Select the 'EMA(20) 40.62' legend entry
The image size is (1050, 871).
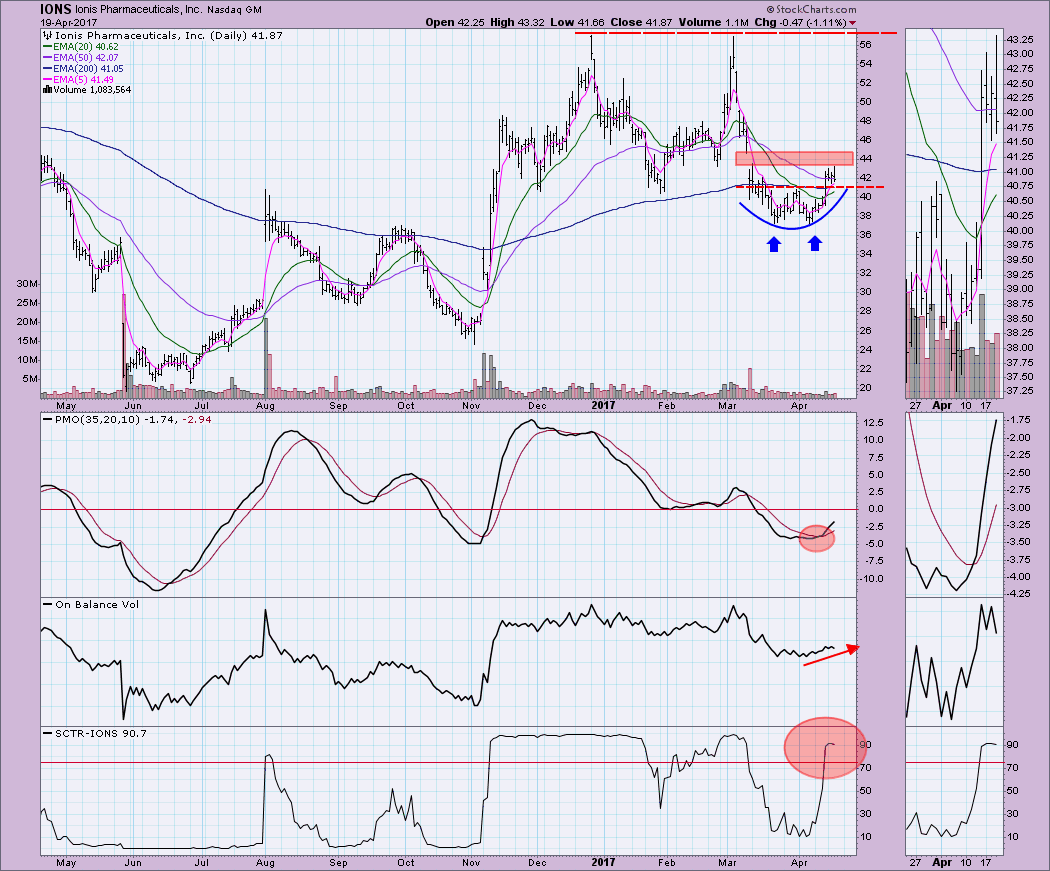[x=86, y=47]
